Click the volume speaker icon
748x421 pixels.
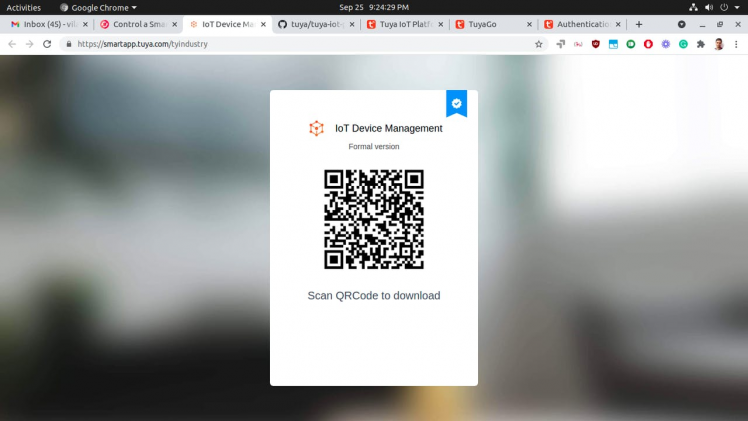coord(709,7)
